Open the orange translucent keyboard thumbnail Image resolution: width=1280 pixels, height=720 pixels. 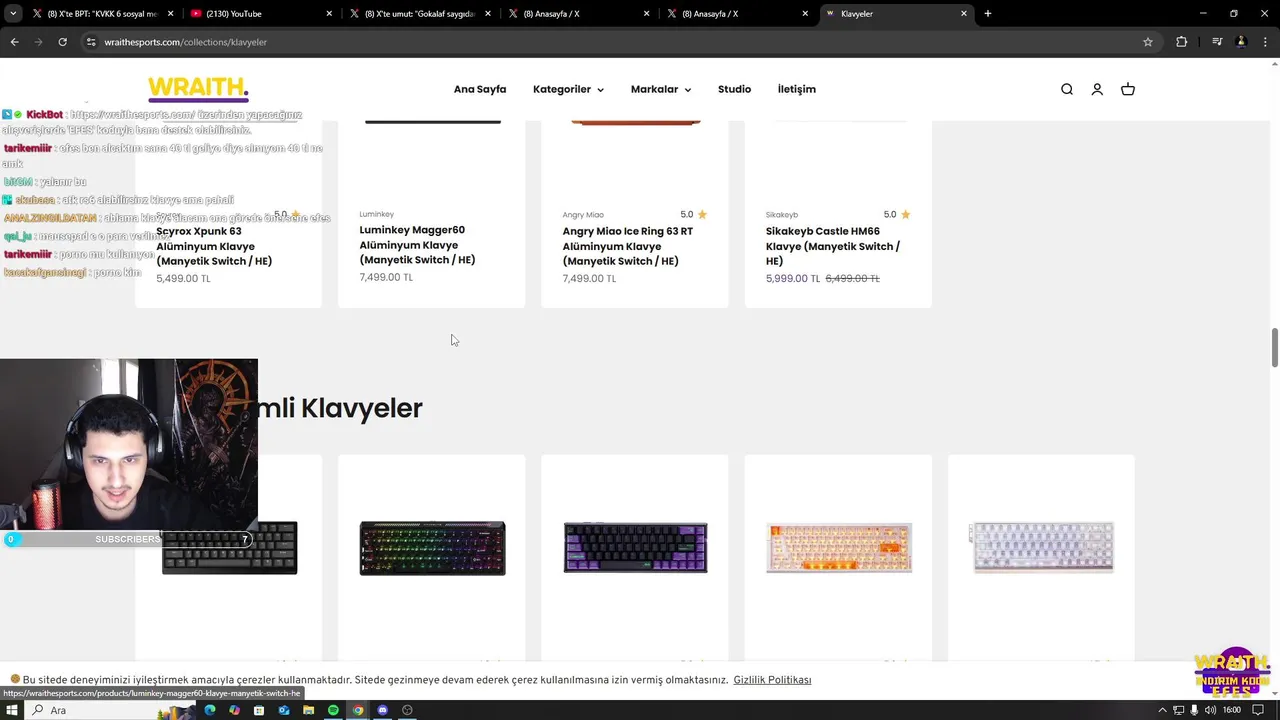(839, 547)
